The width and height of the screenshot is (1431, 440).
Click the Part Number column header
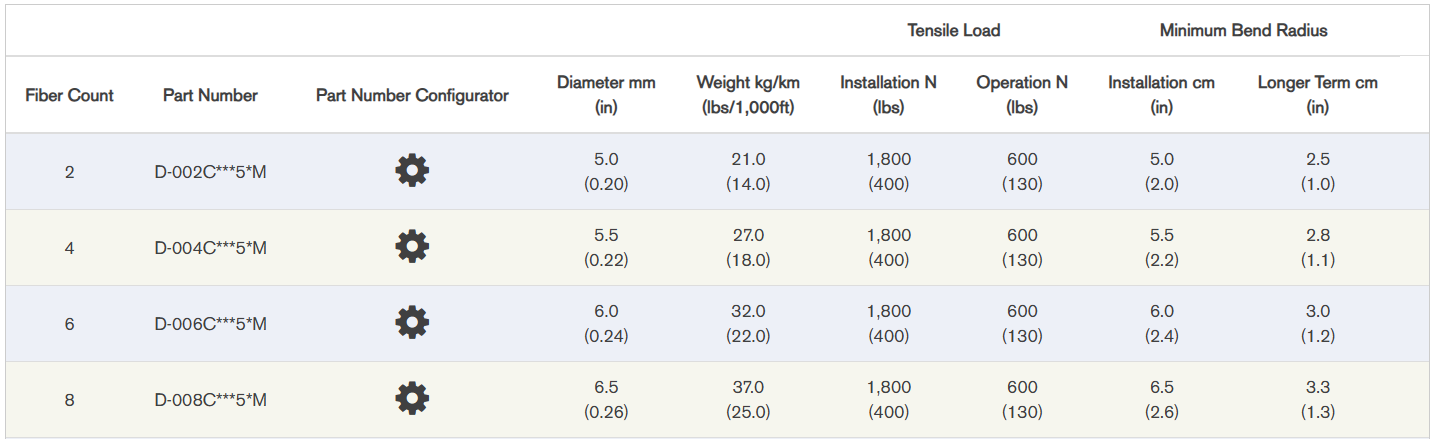(210, 95)
